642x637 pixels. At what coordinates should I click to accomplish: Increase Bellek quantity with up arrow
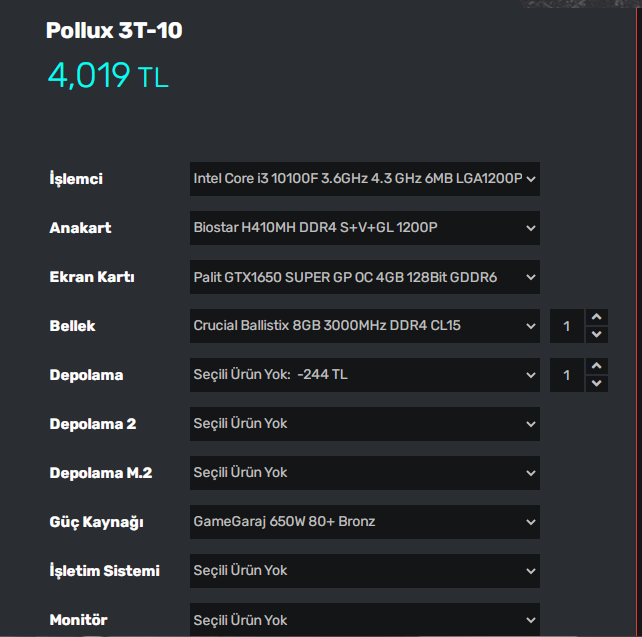click(597, 318)
